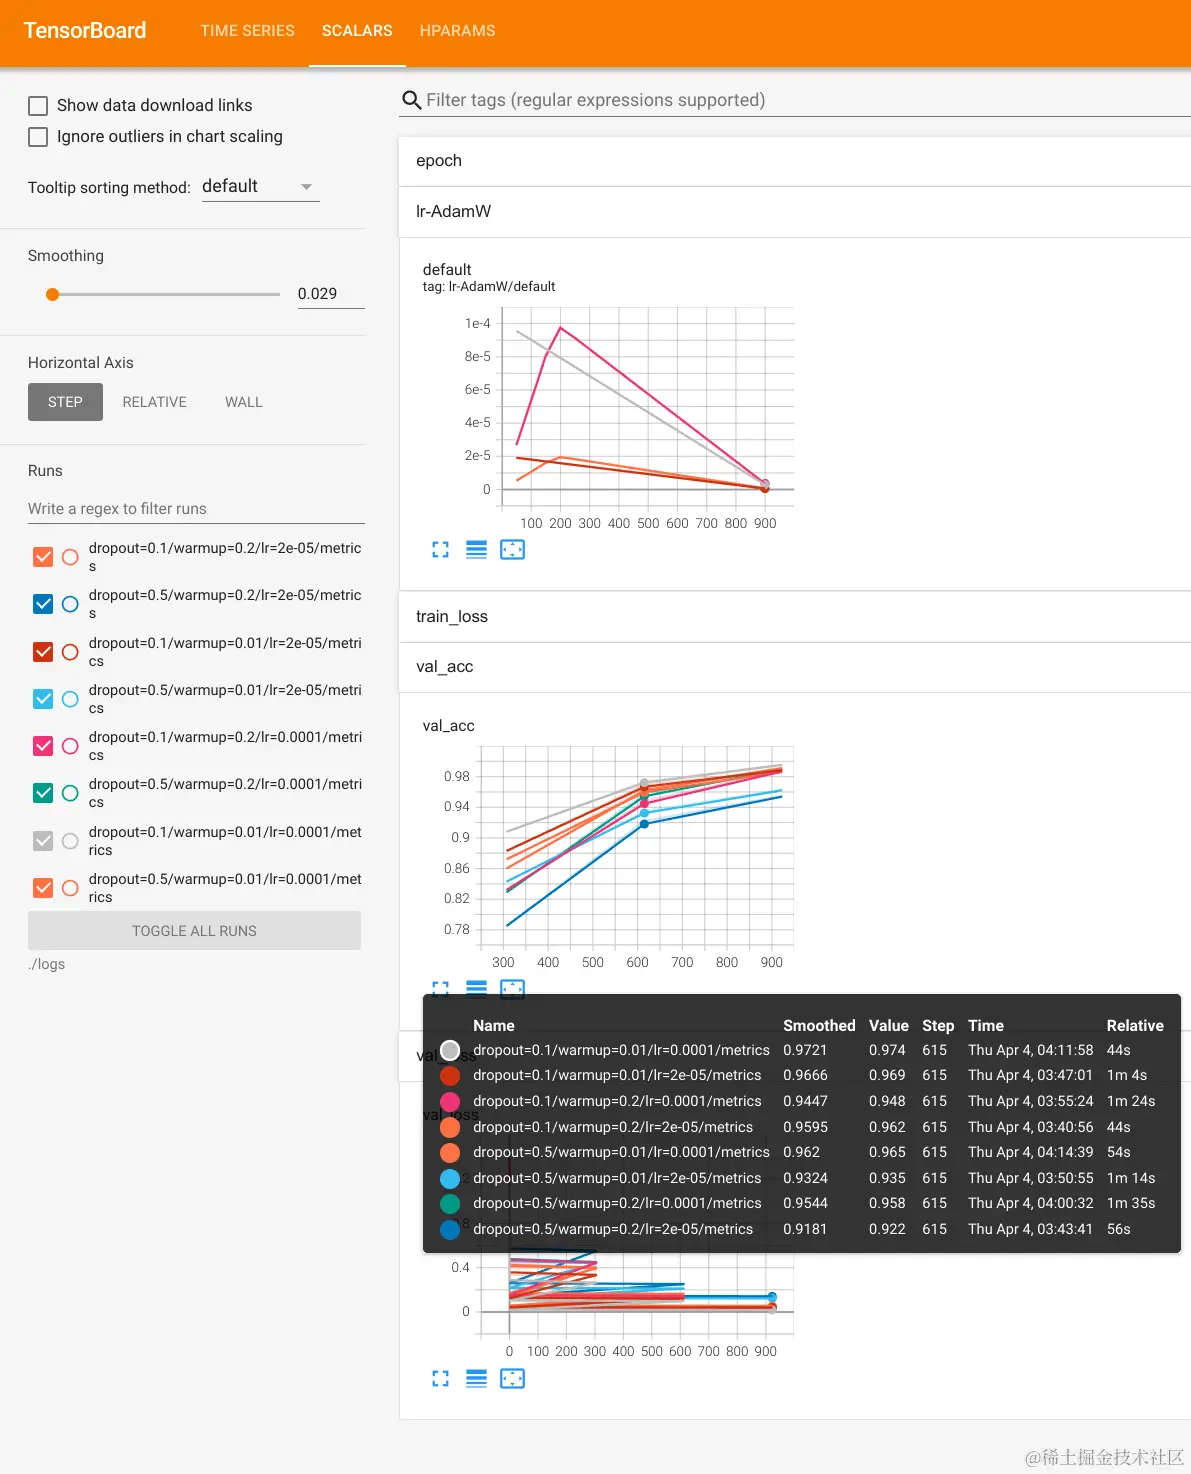Toggle y-axis log scale on val_acc chart
This screenshot has width=1191, height=1474.
[x=476, y=988]
